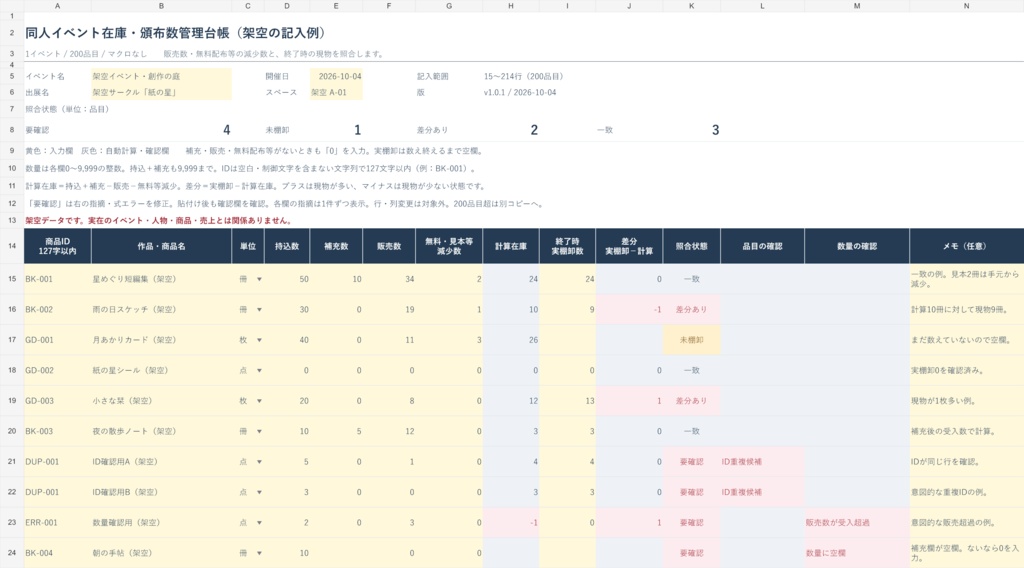This screenshot has height=568, width=1024.
Task: Click 要確認 status in BK-004 row
Action: (691, 554)
